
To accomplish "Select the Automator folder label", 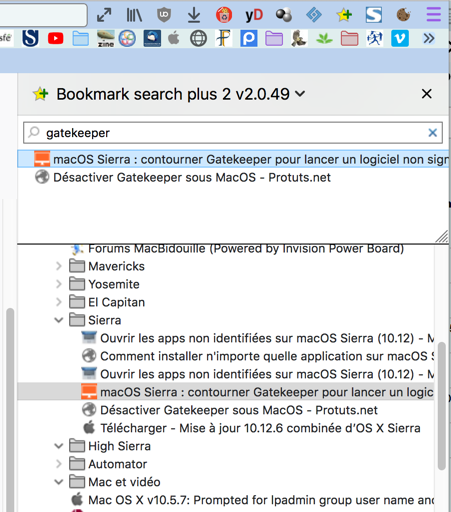I will pos(117,464).
